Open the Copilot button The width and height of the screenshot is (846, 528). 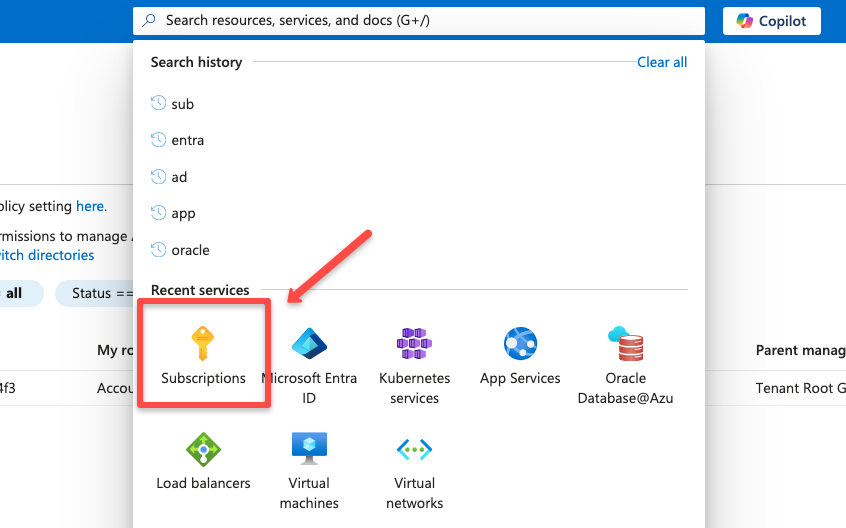772,20
